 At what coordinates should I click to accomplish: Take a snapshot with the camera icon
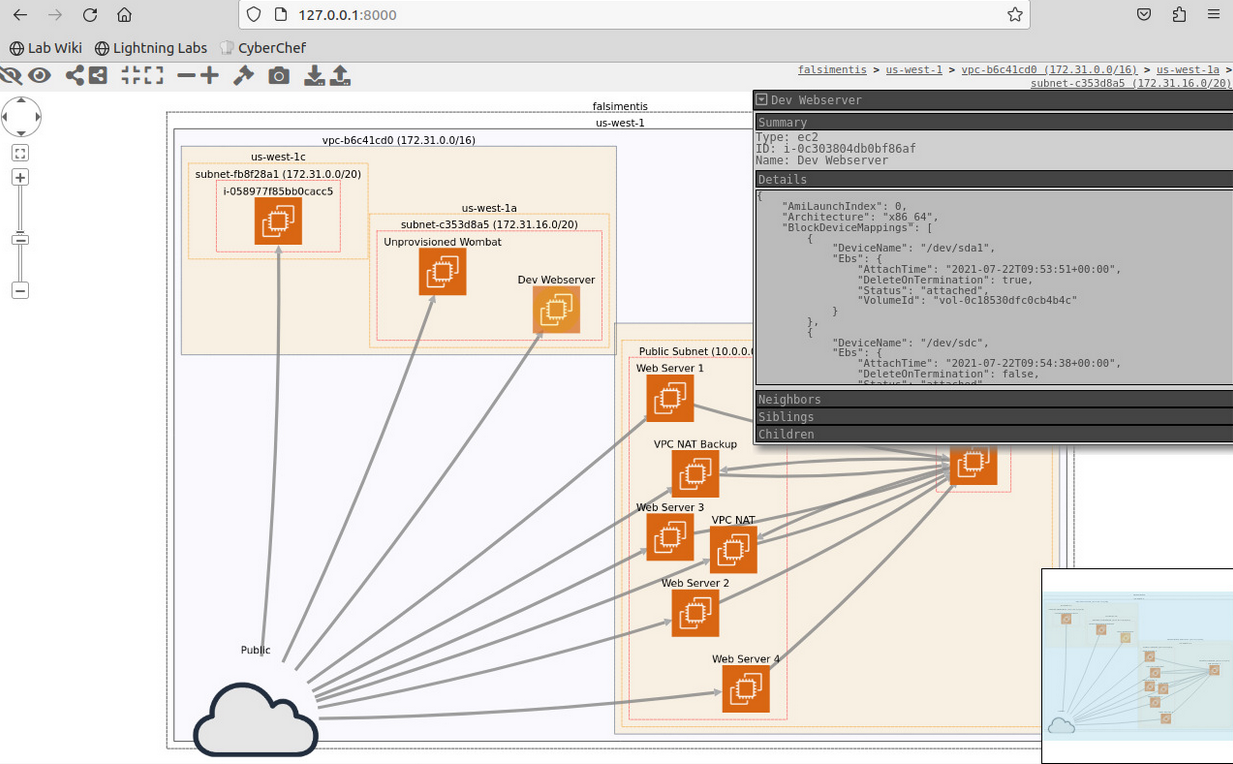point(279,76)
